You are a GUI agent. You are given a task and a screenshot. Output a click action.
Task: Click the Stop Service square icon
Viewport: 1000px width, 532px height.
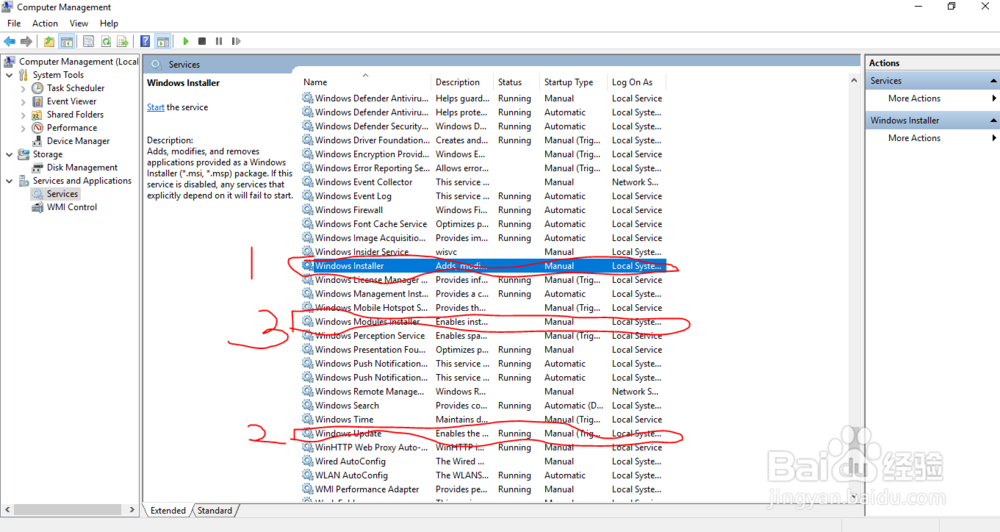point(202,41)
